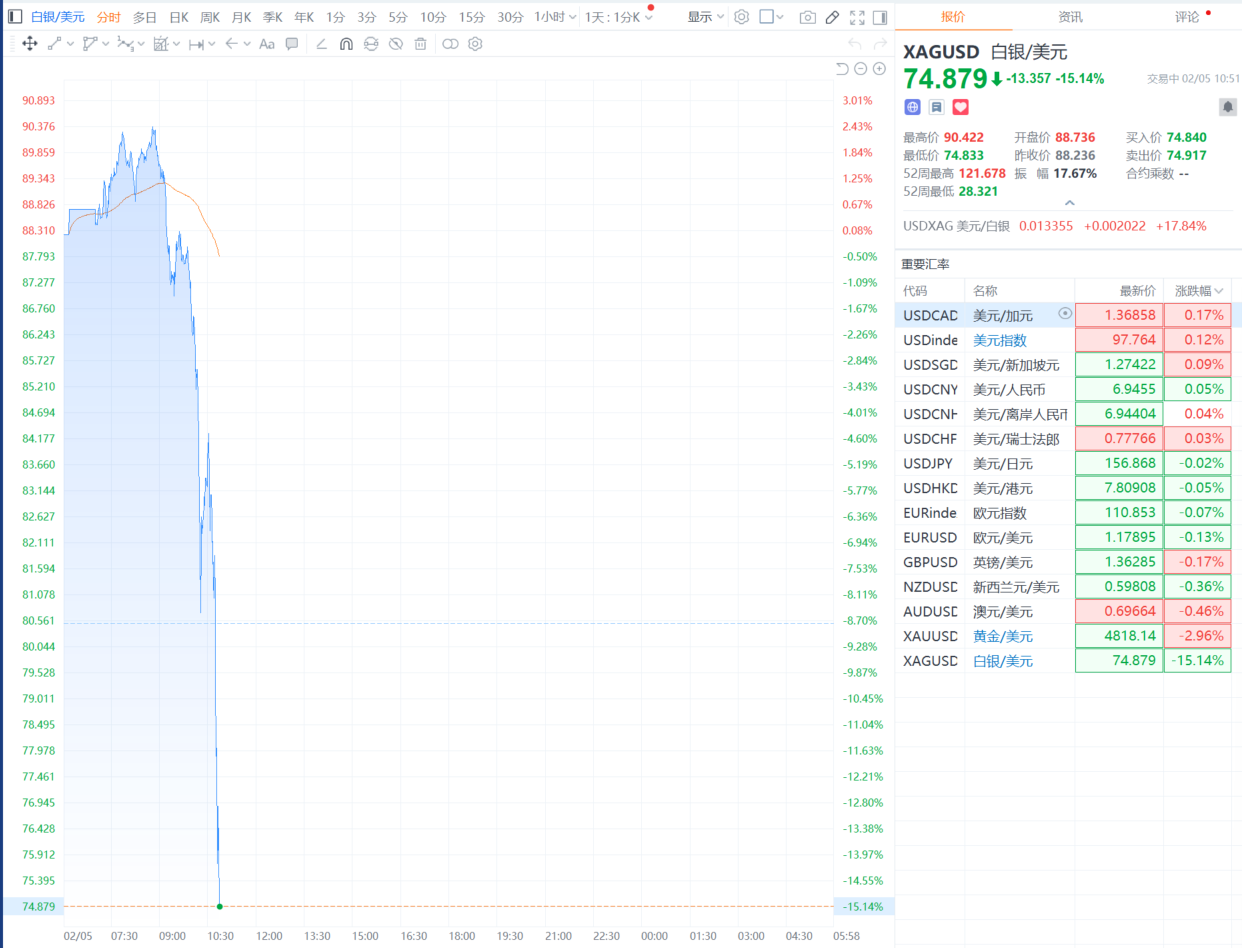Toggle price alert bell for XAGUSD

coord(1227,107)
